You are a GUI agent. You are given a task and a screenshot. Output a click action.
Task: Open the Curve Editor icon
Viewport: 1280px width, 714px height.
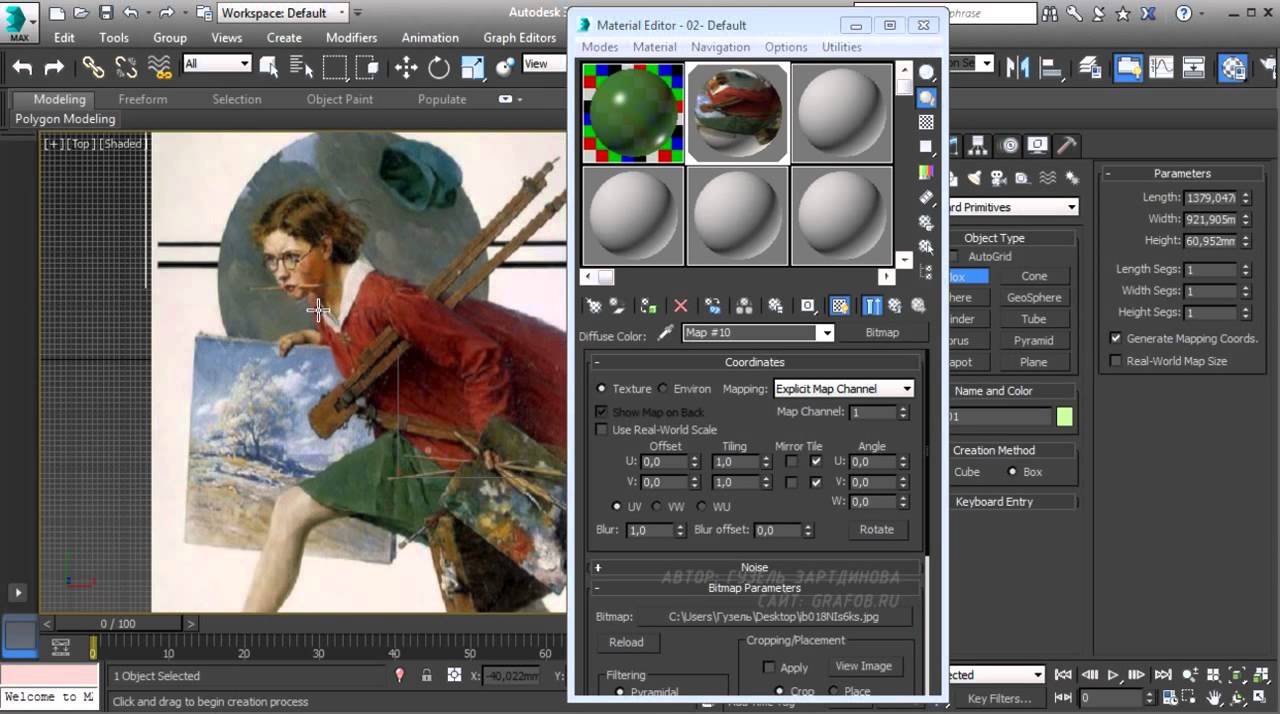pyautogui.click(x=1161, y=67)
